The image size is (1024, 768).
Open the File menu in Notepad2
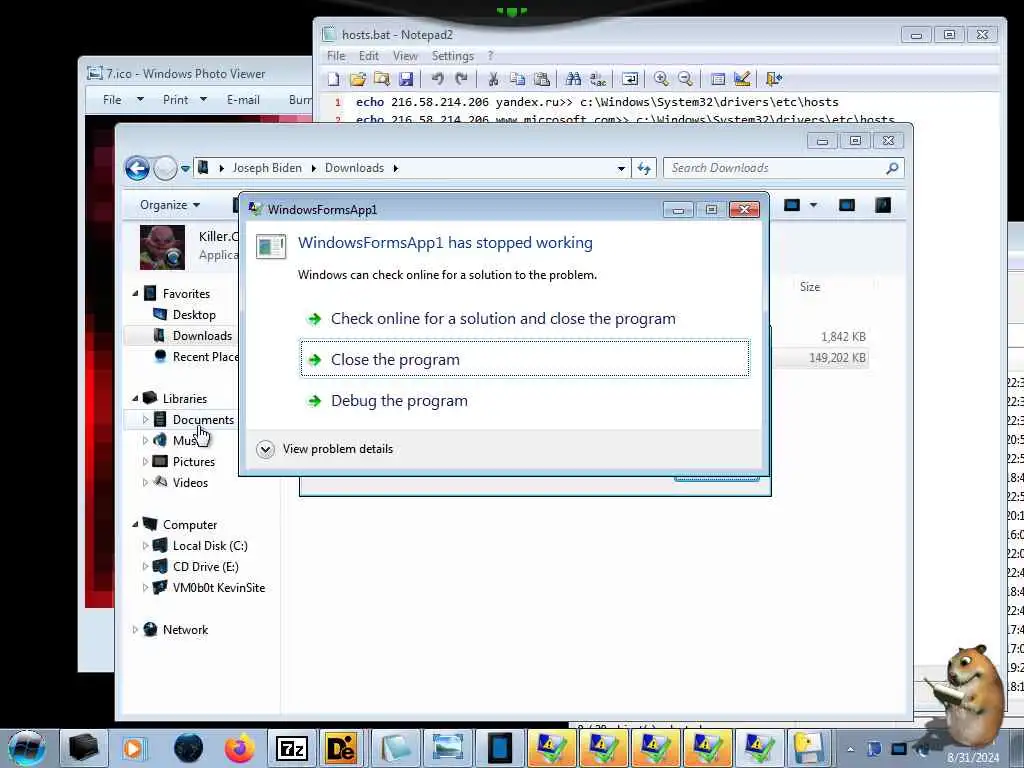point(336,56)
